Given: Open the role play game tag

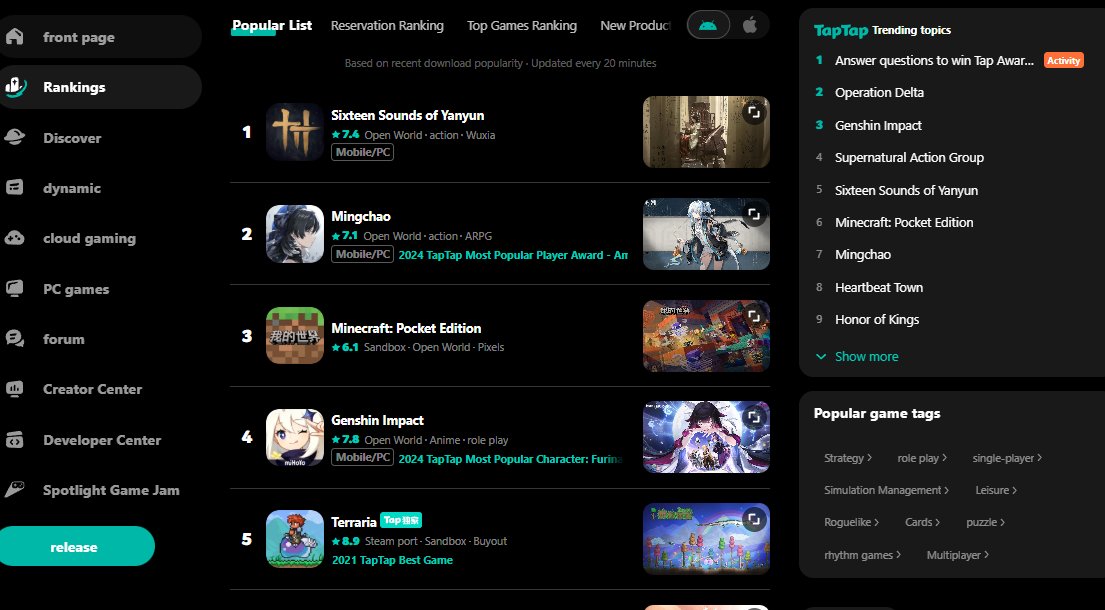Looking at the screenshot, I should (x=922, y=458).
